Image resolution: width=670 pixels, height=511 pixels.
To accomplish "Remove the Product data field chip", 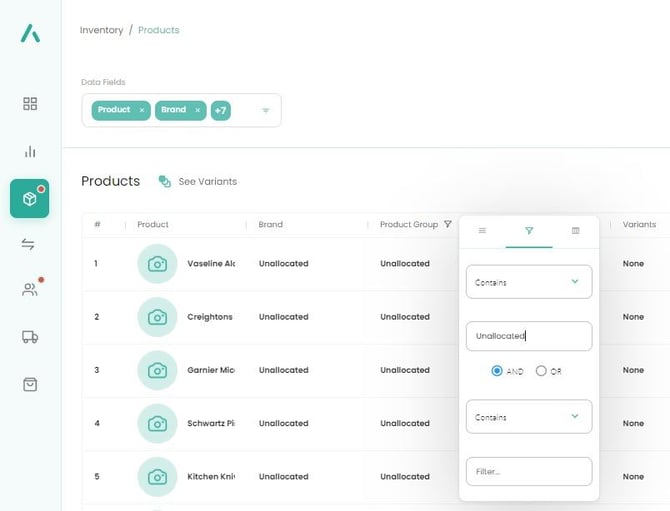I will click(x=142, y=110).
